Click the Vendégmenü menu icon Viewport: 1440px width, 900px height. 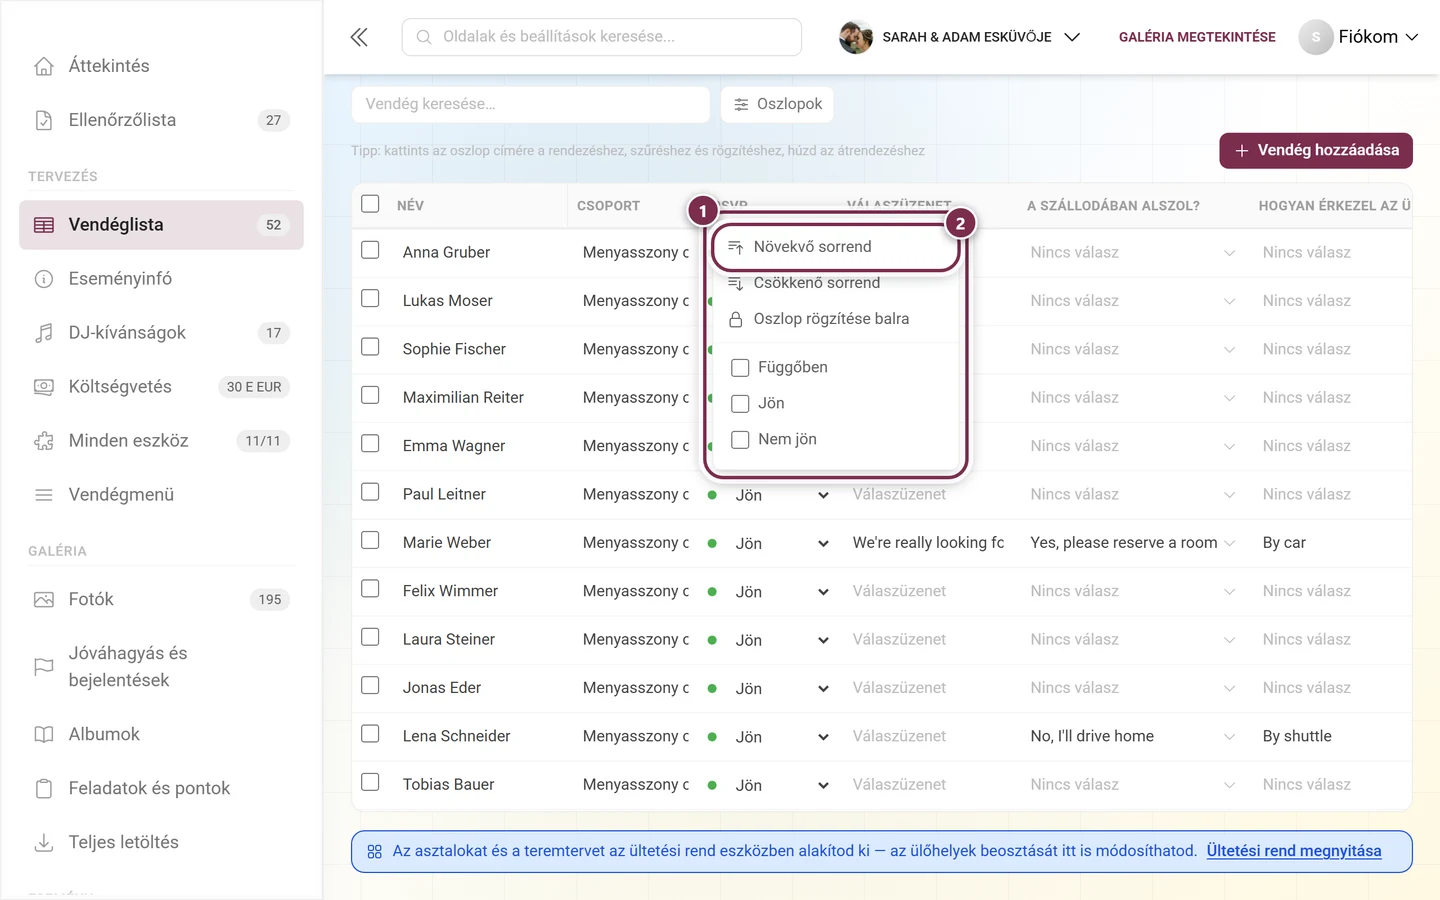point(44,495)
